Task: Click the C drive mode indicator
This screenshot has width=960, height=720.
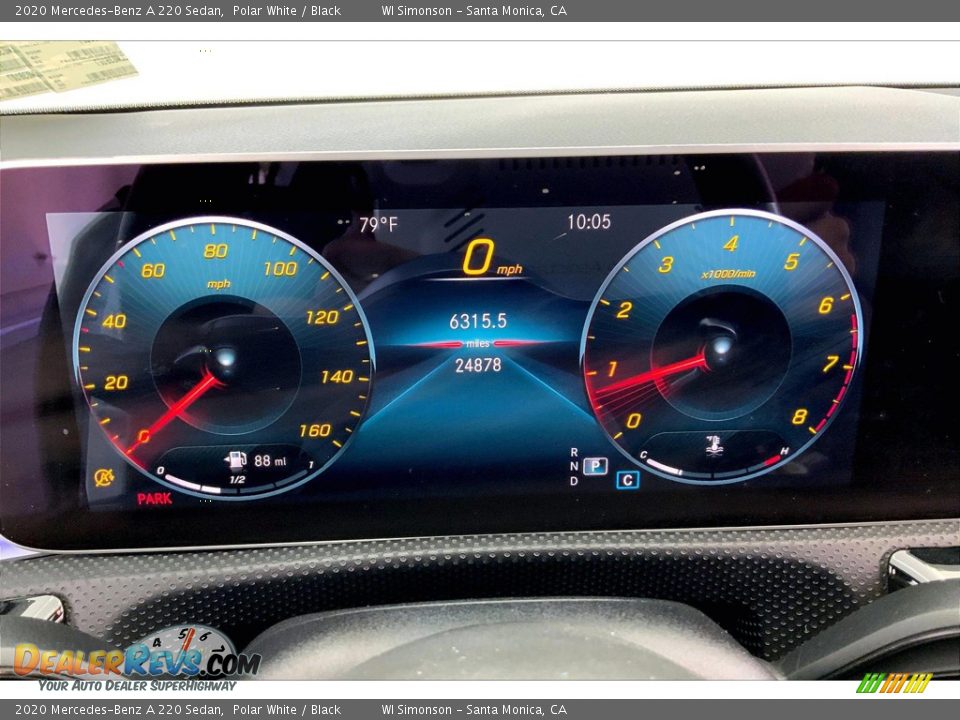Action: (628, 481)
